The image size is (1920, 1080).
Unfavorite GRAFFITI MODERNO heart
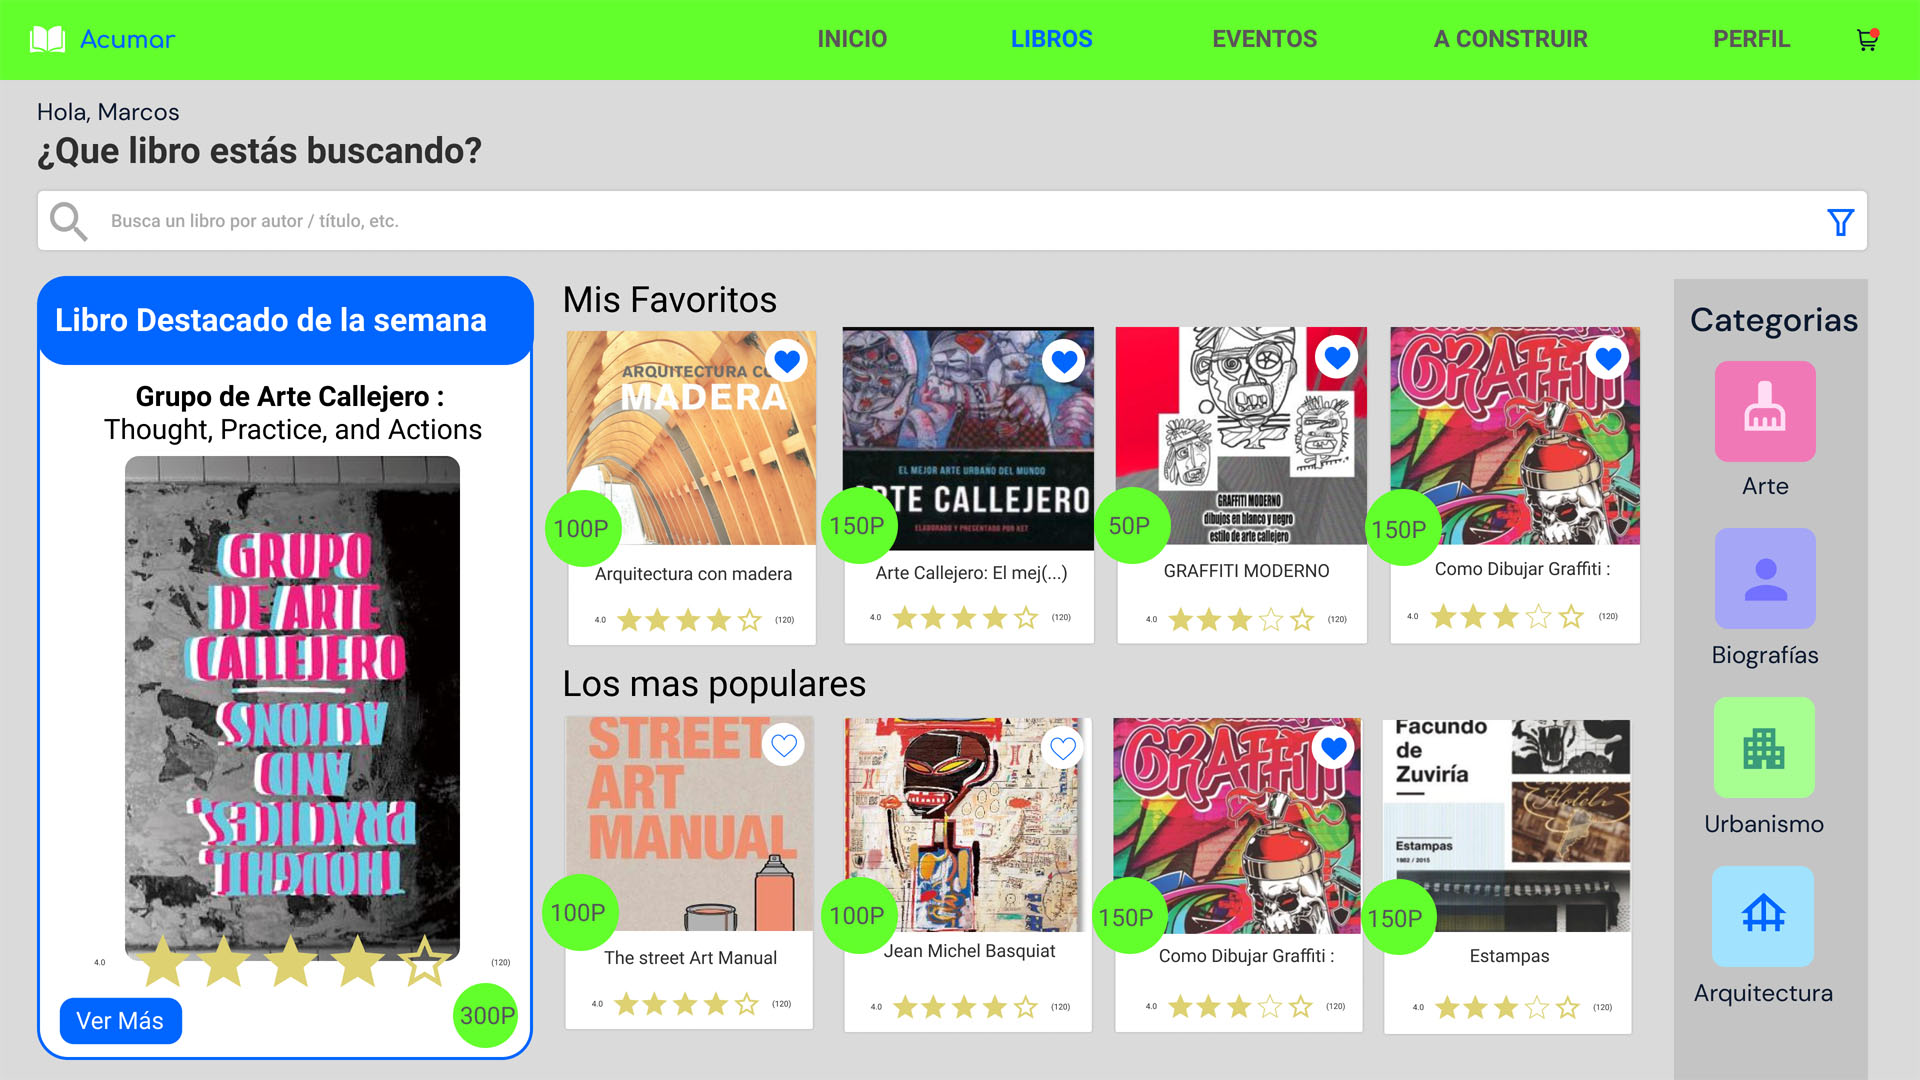click(x=1337, y=357)
